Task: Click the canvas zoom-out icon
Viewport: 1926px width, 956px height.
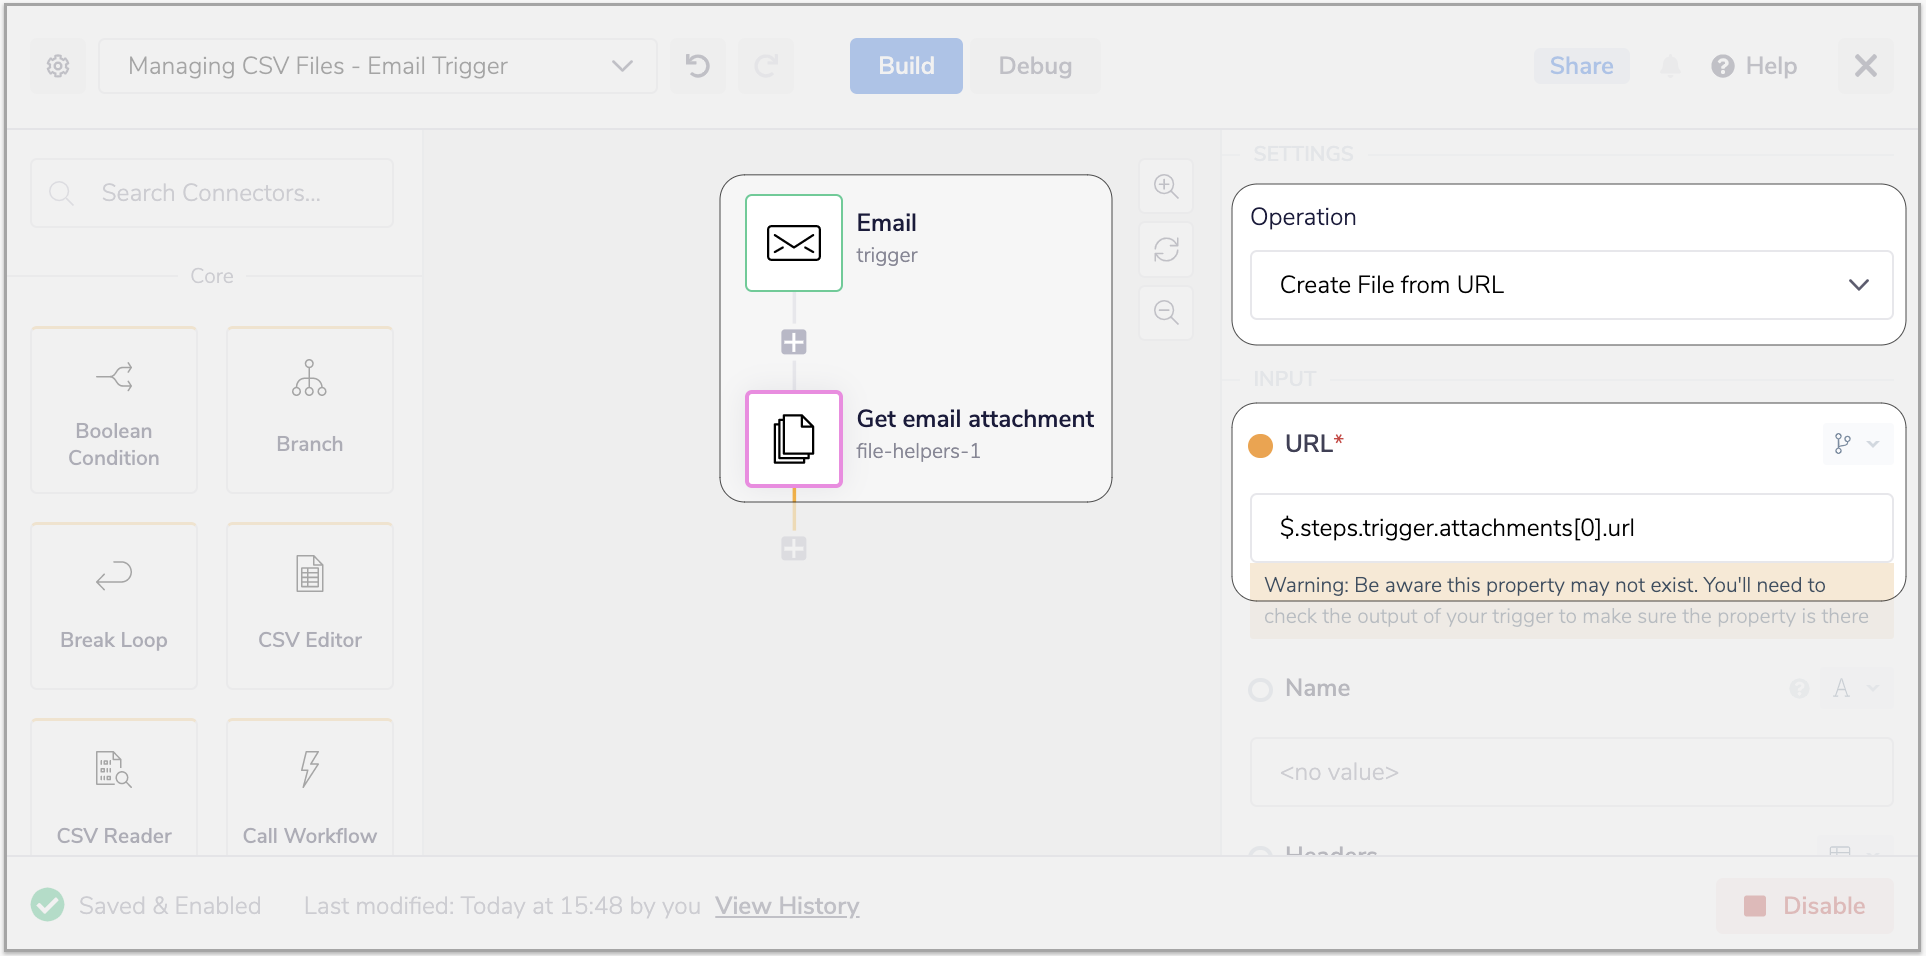Action: tap(1166, 313)
